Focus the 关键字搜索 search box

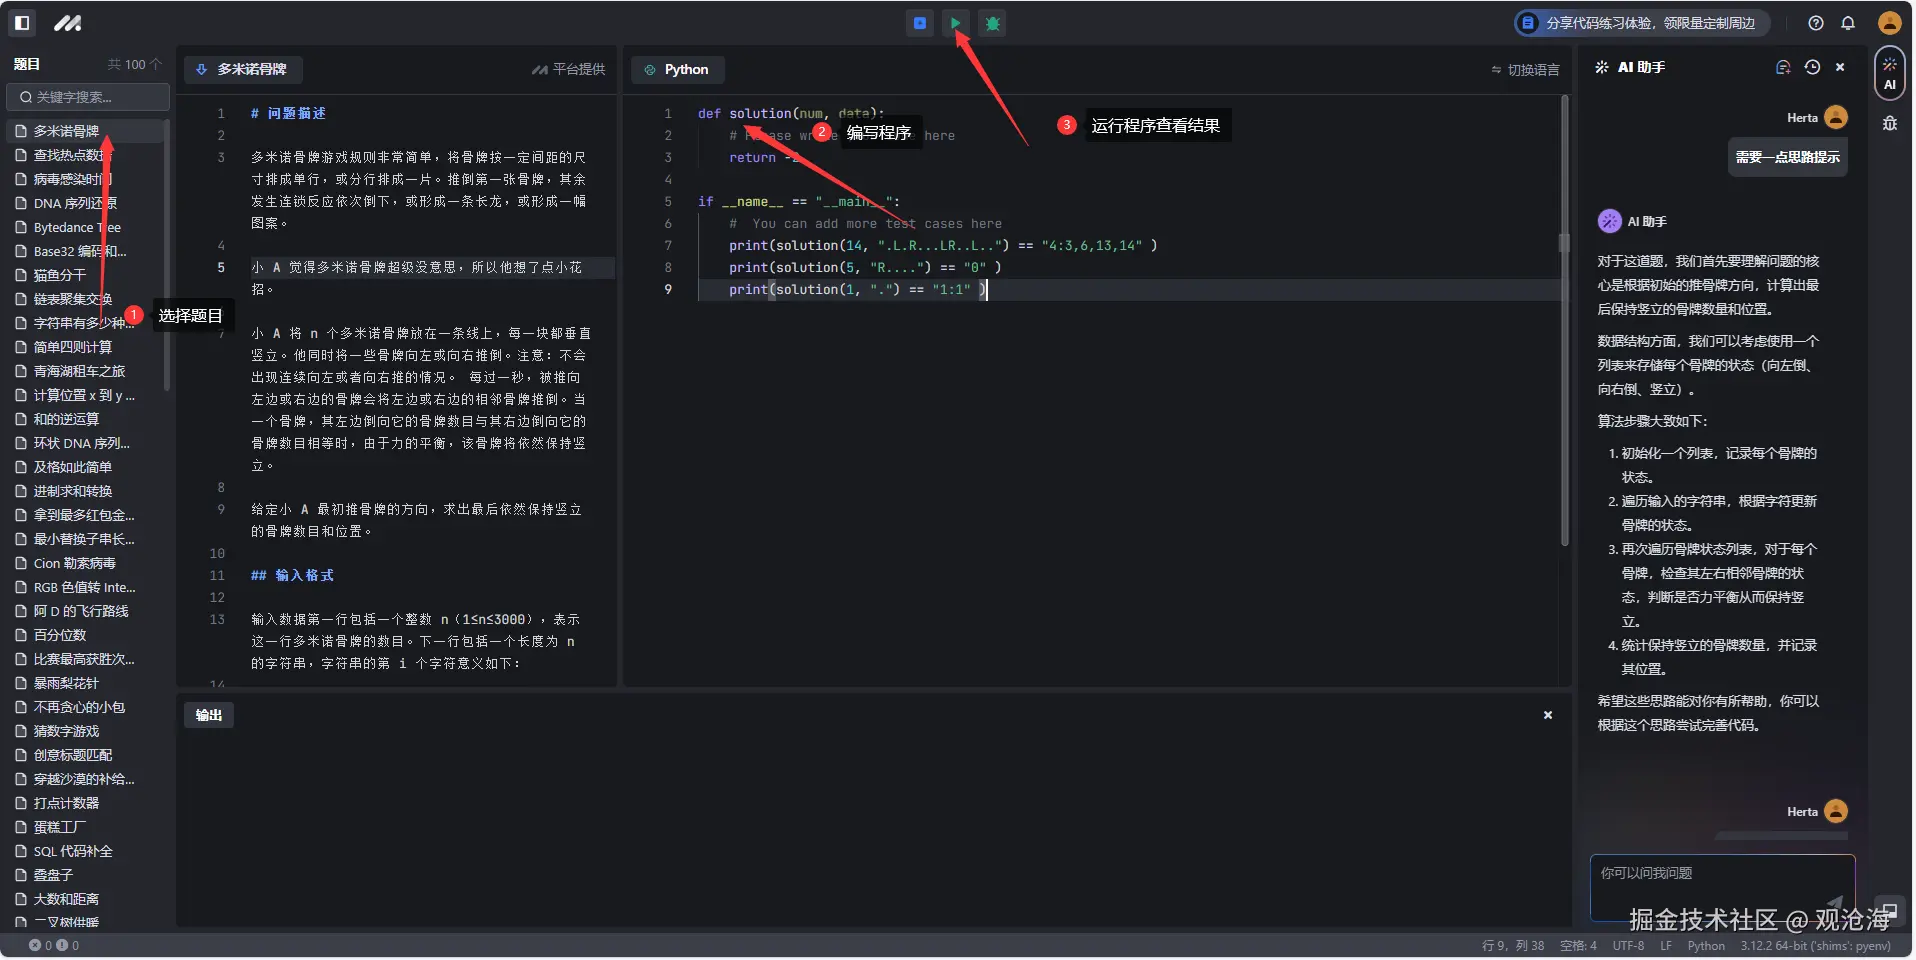coord(88,97)
